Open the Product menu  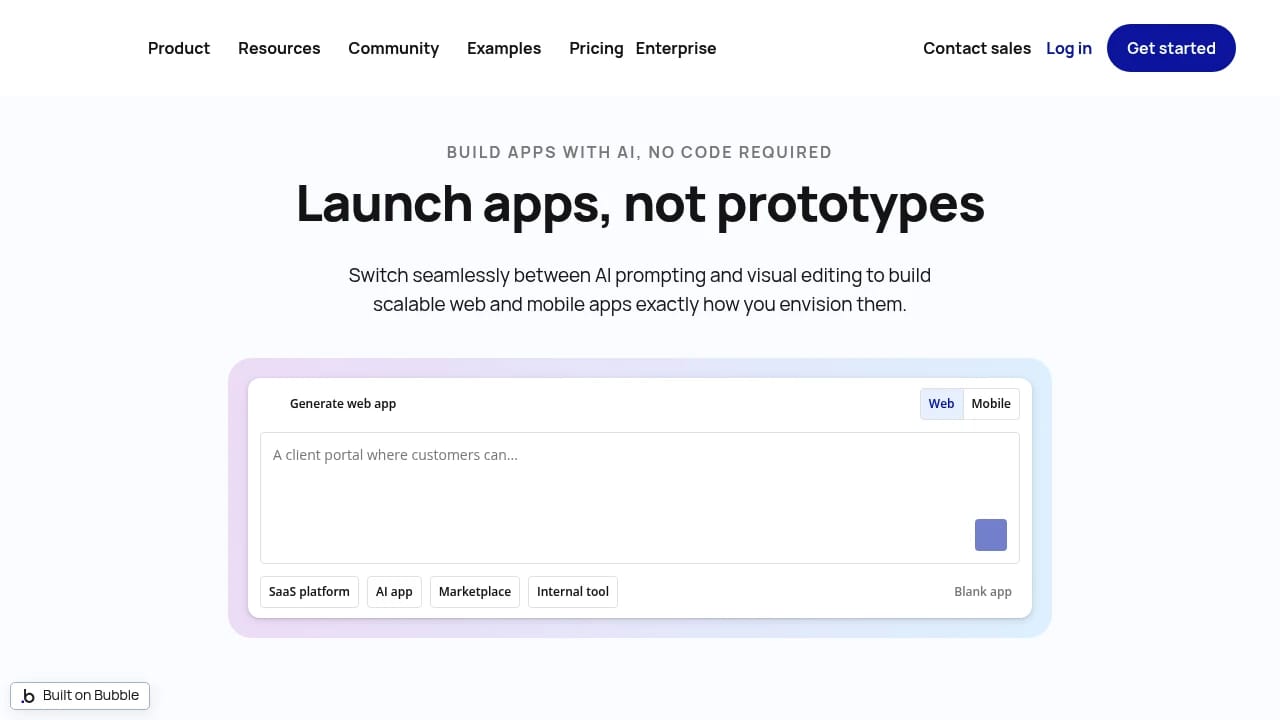(x=178, y=48)
